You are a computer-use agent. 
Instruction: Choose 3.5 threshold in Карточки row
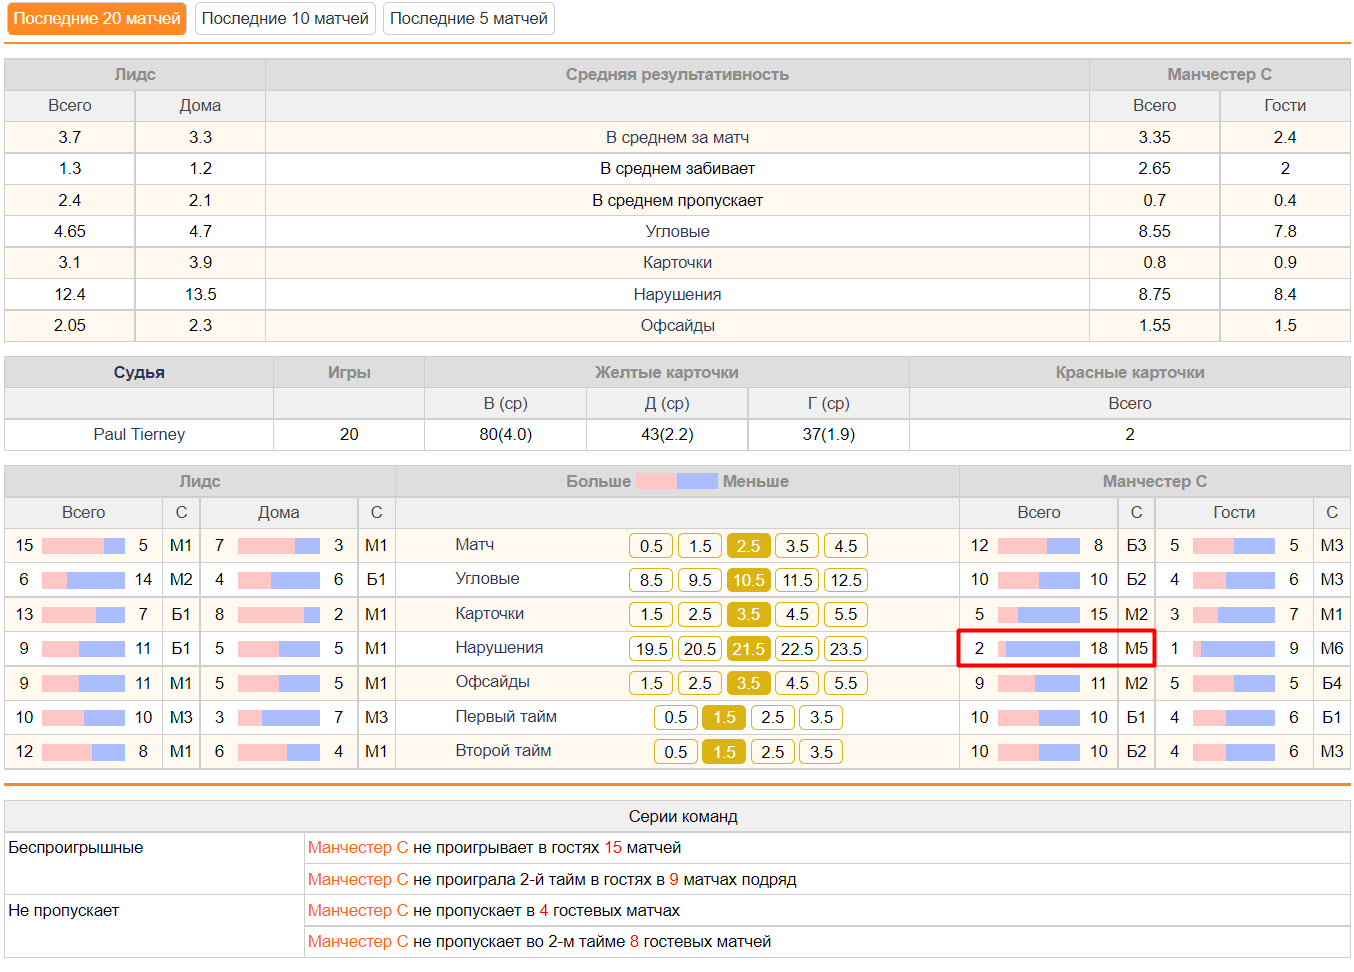pos(748,614)
